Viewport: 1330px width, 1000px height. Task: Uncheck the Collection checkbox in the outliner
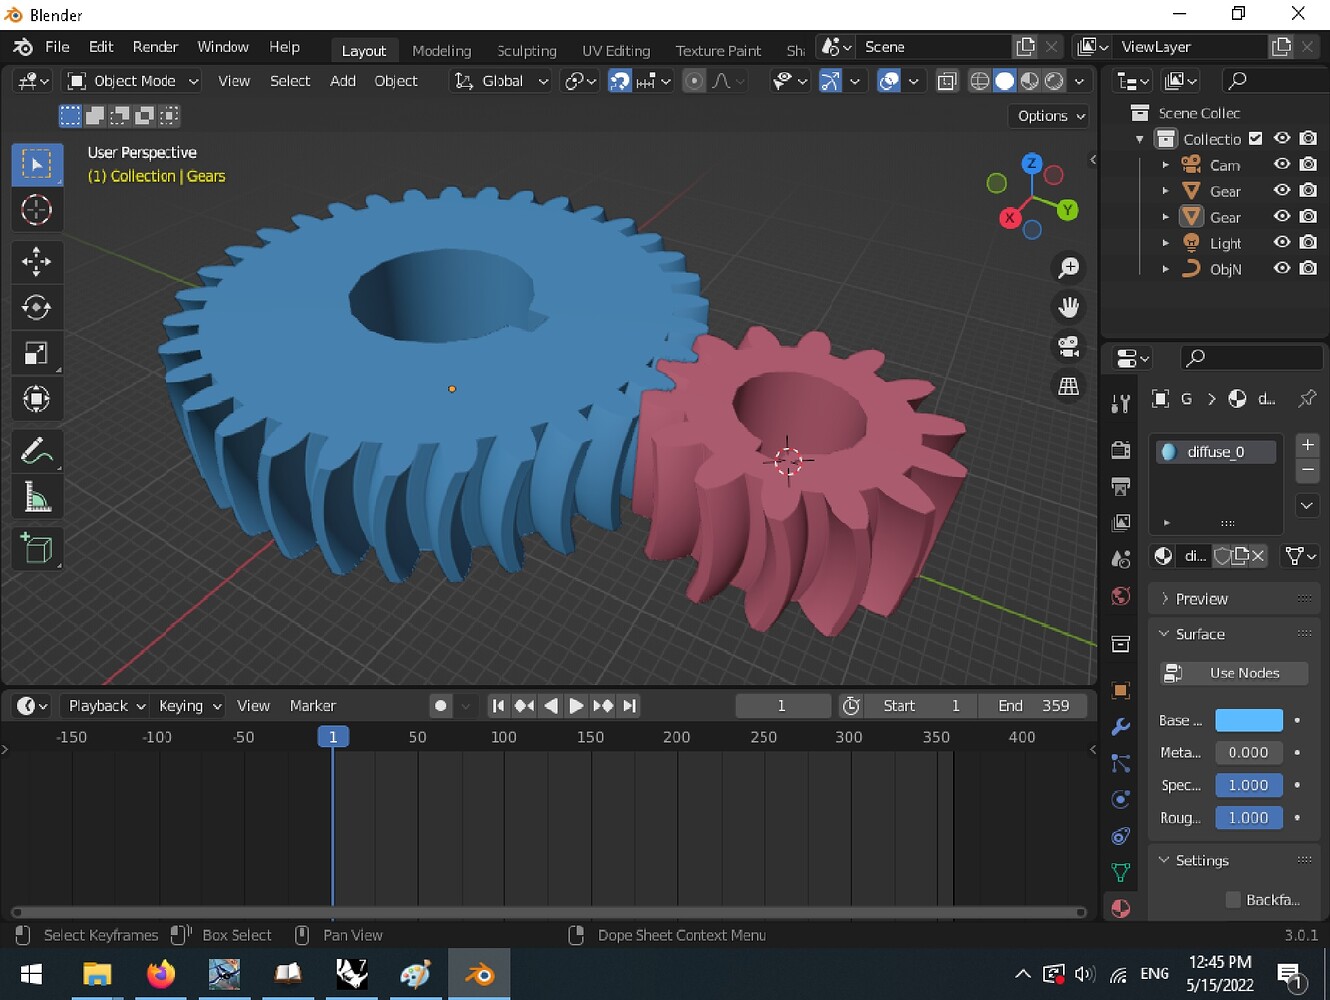click(x=1255, y=138)
